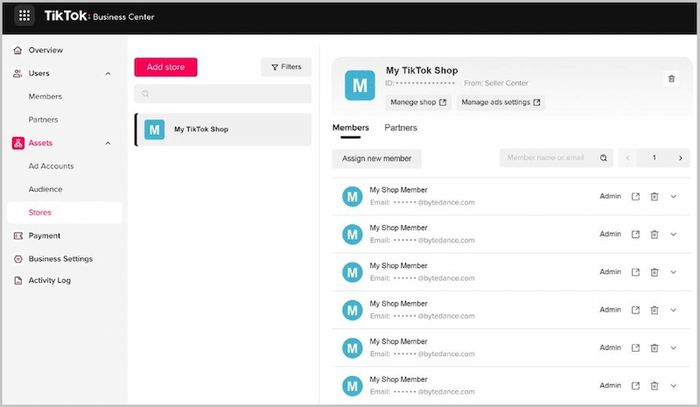Click the member search magnifier icon
This screenshot has width=700, height=407.
click(604, 158)
